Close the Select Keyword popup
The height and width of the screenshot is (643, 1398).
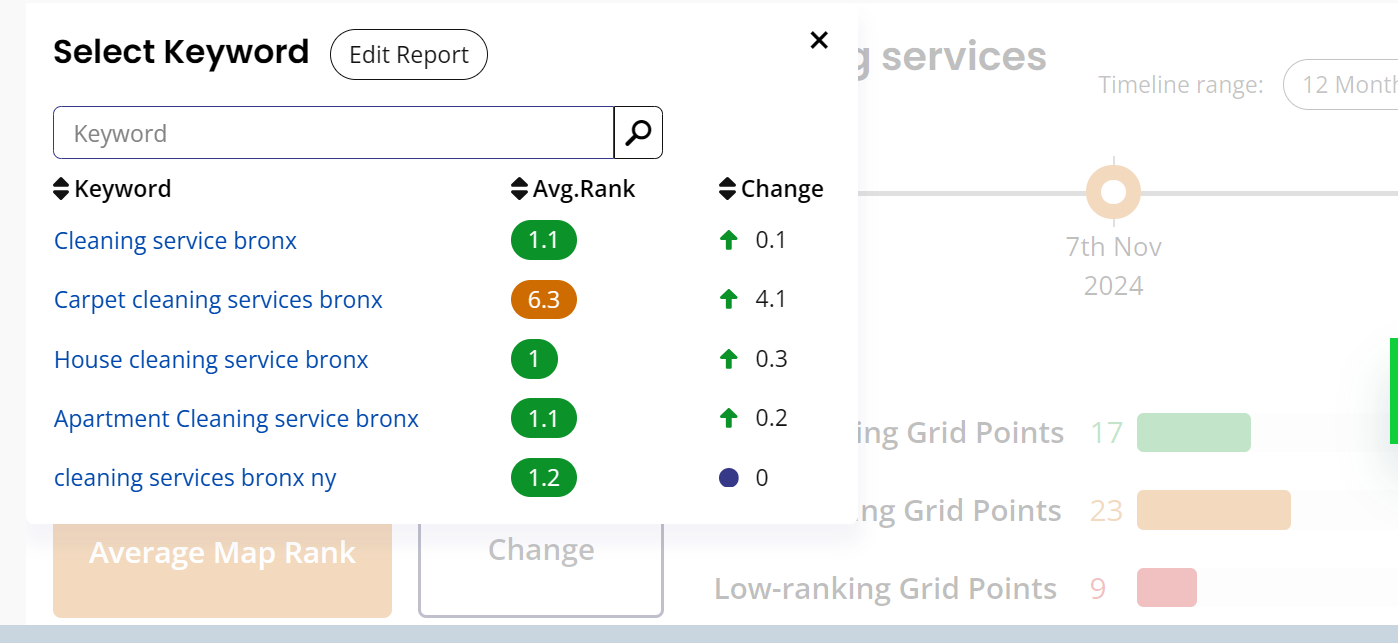[x=819, y=40]
